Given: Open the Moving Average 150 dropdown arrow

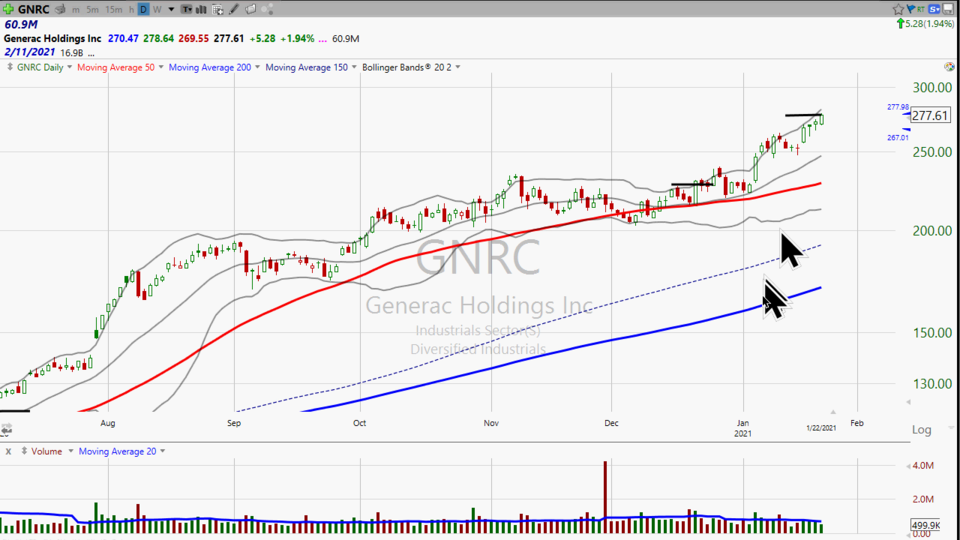Looking at the screenshot, I should tap(354, 67).
